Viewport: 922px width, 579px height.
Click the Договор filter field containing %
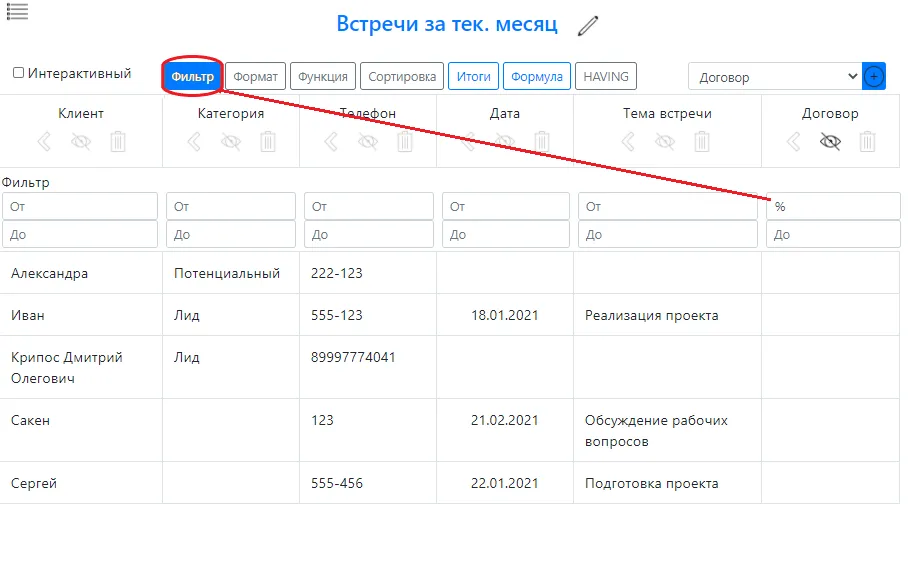coord(833,206)
